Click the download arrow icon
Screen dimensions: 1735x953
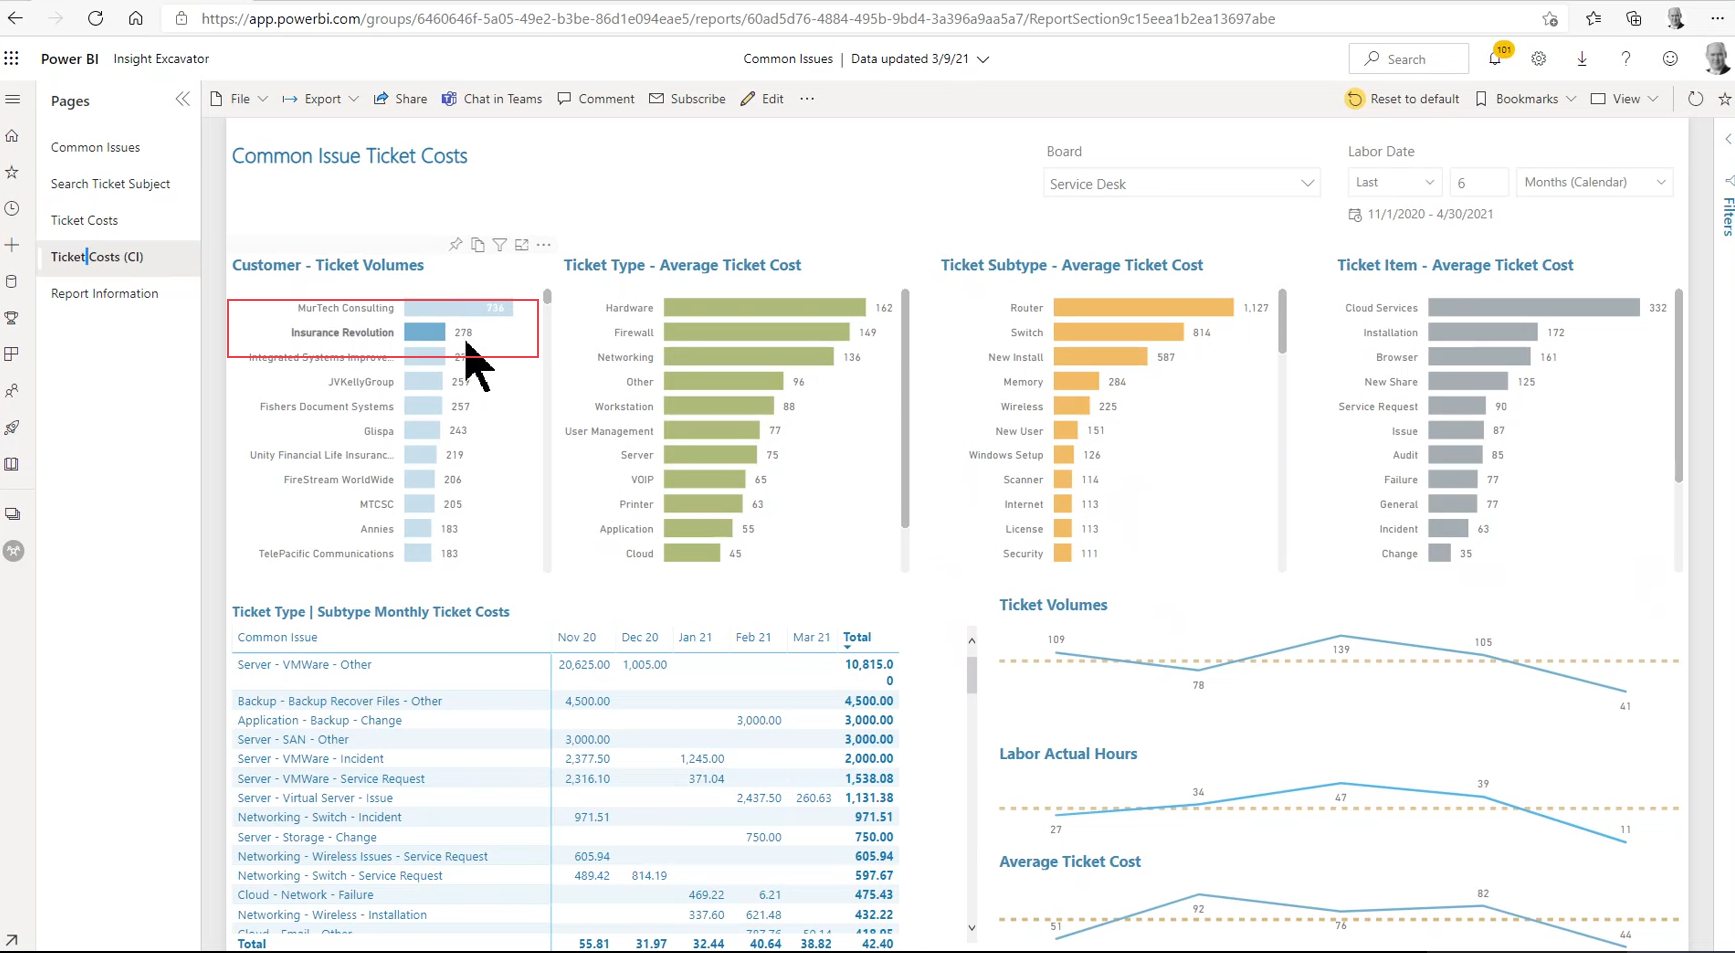pyautogui.click(x=1582, y=59)
